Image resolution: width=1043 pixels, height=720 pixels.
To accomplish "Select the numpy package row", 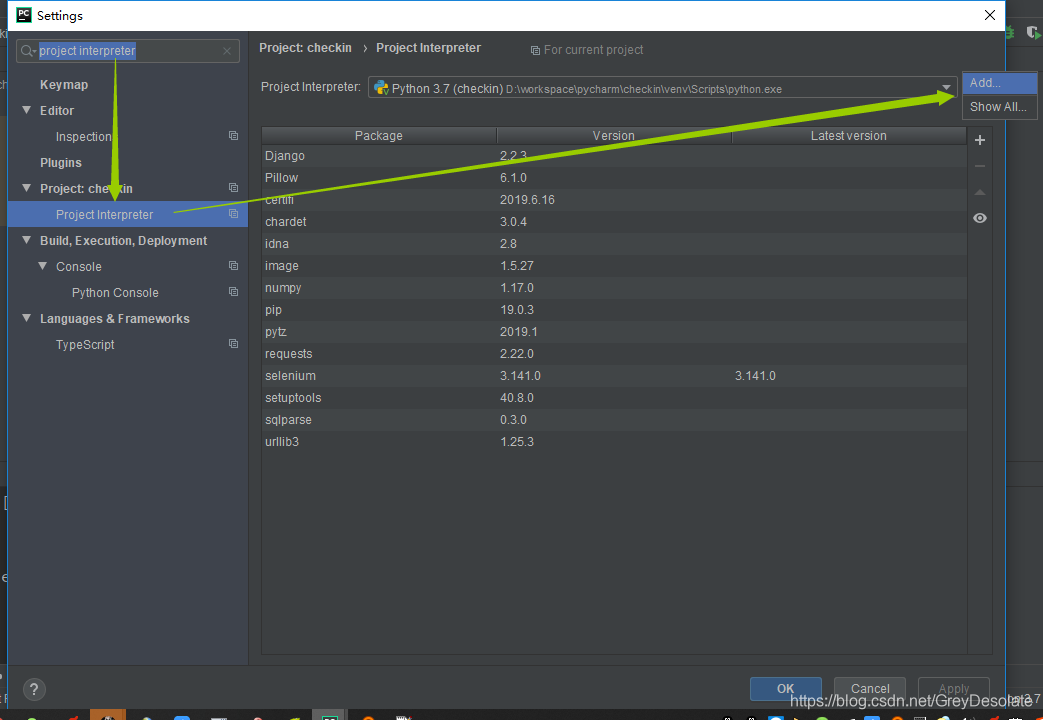I will (x=614, y=287).
